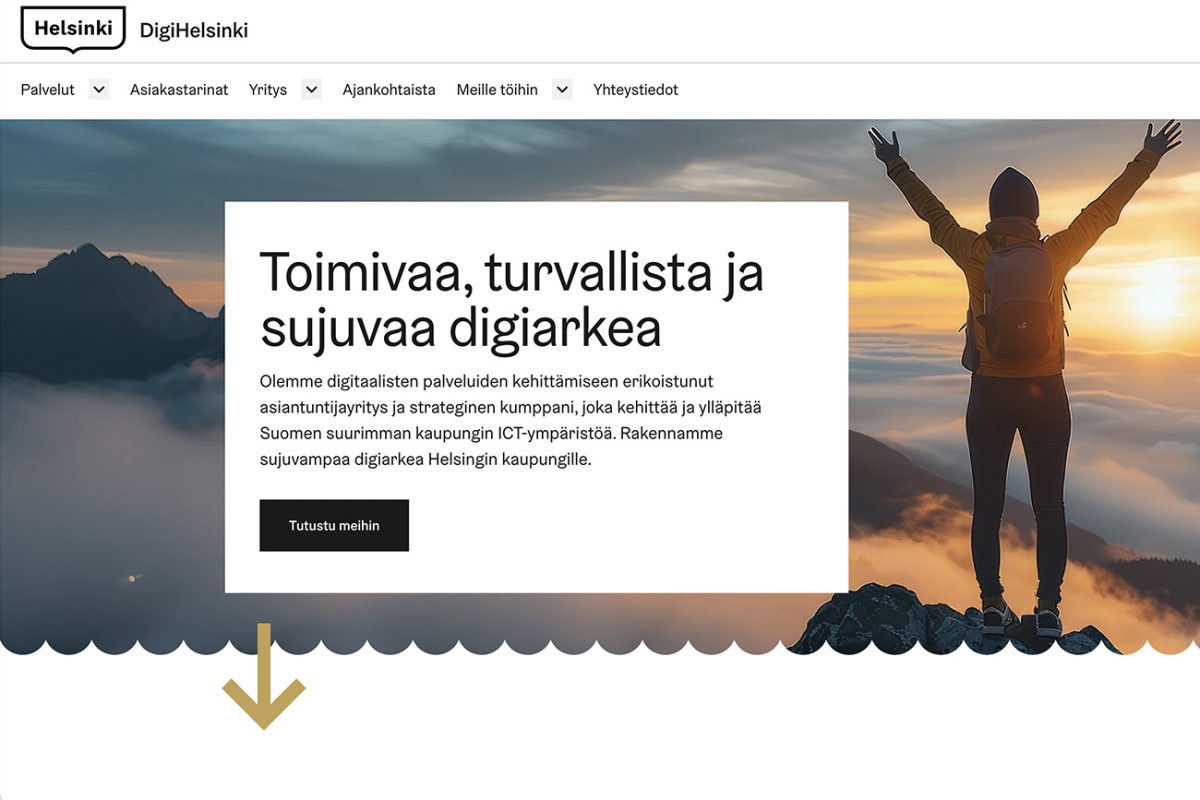
Task: Expand the Meille töihin submenu chevron
Action: [562, 90]
